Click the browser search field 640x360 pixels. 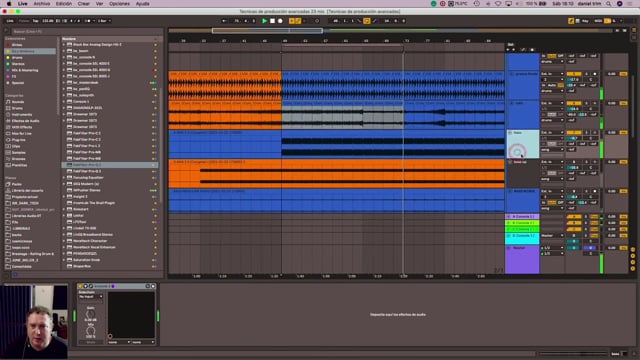point(87,31)
